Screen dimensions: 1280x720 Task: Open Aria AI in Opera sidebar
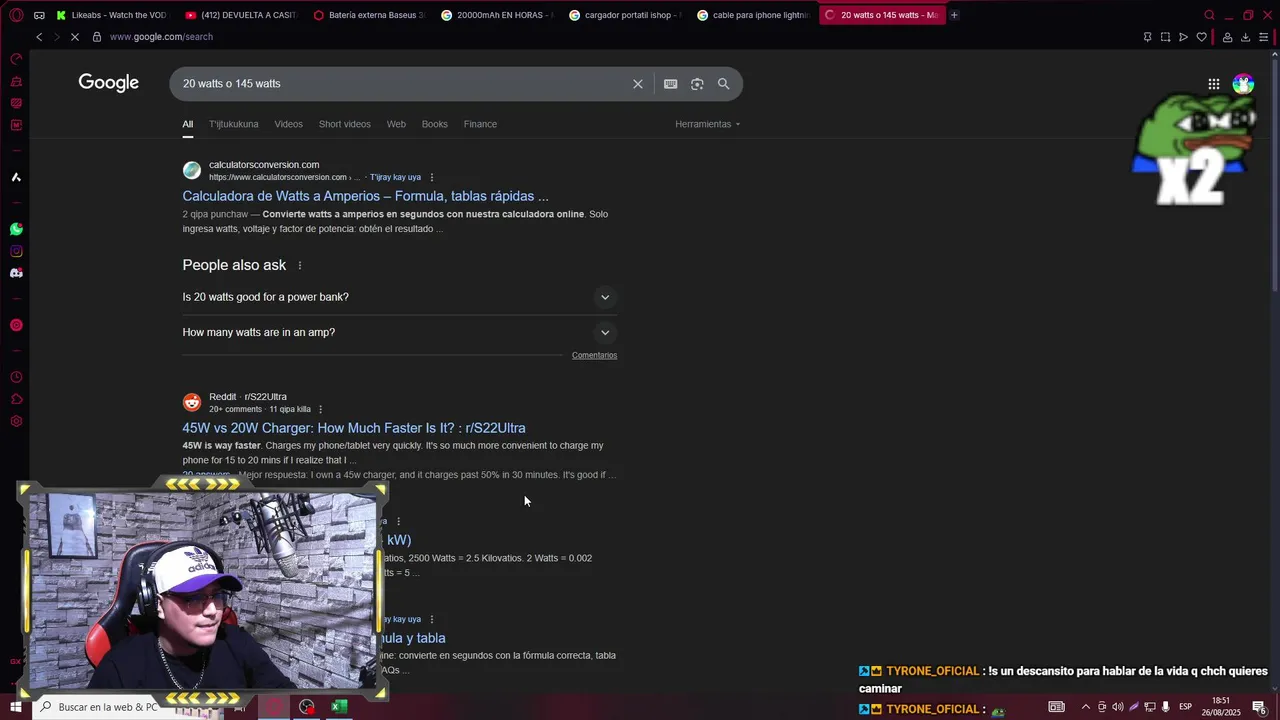(x=16, y=177)
